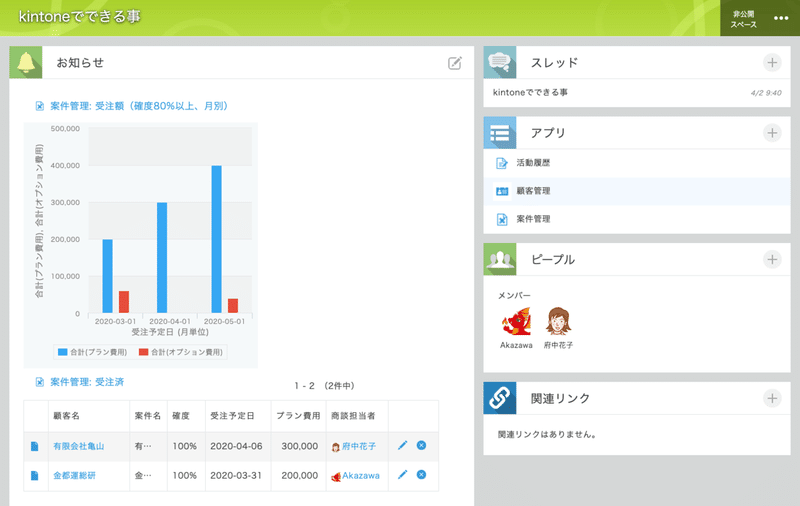Viewport: 800px width, 506px height.
Task: Open the 顧客管理 app
Action: pyautogui.click(x=533, y=191)
